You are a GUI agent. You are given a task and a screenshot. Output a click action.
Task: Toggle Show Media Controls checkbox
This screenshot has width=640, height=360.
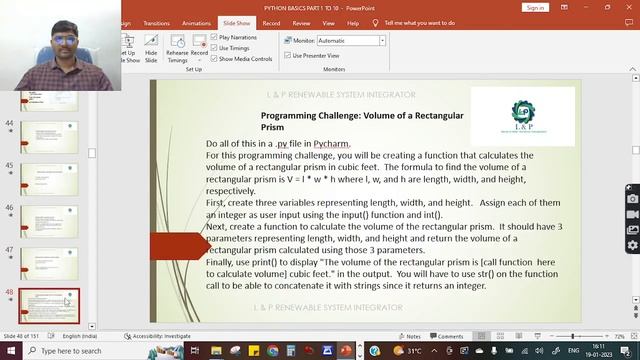[214, 58]
